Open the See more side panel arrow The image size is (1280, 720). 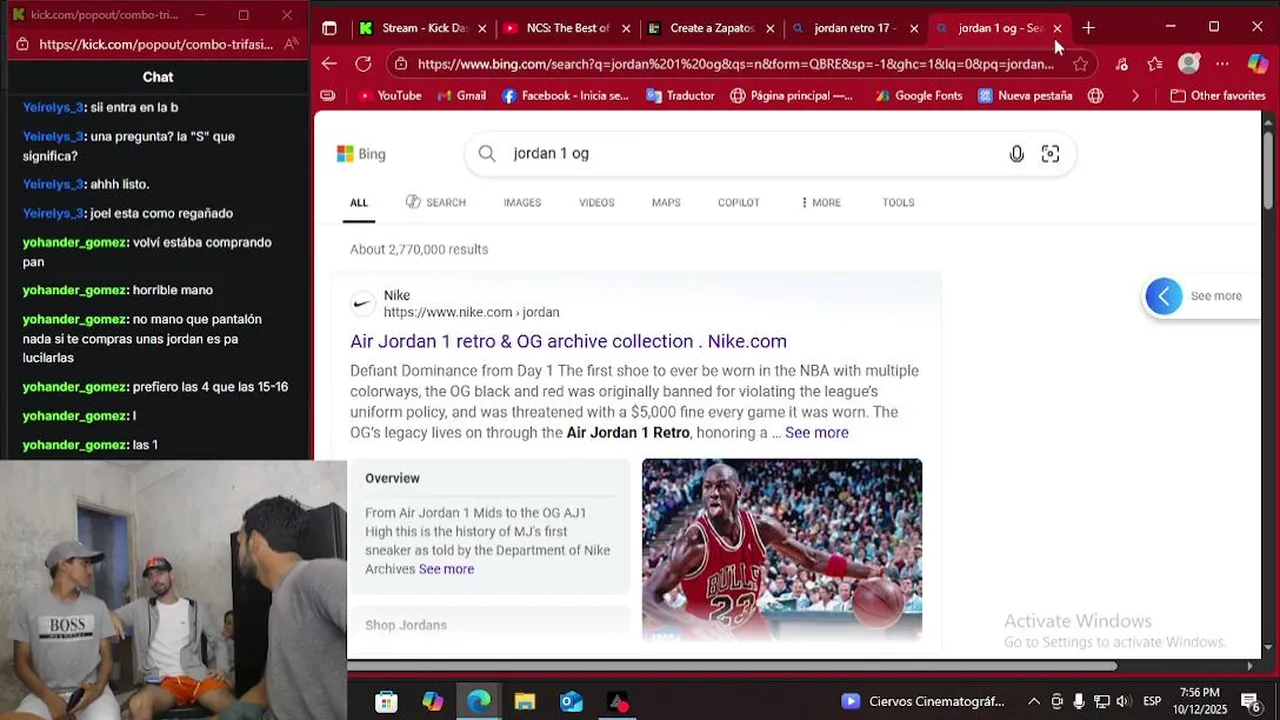pyautogui.click(x=1163, y=296)
